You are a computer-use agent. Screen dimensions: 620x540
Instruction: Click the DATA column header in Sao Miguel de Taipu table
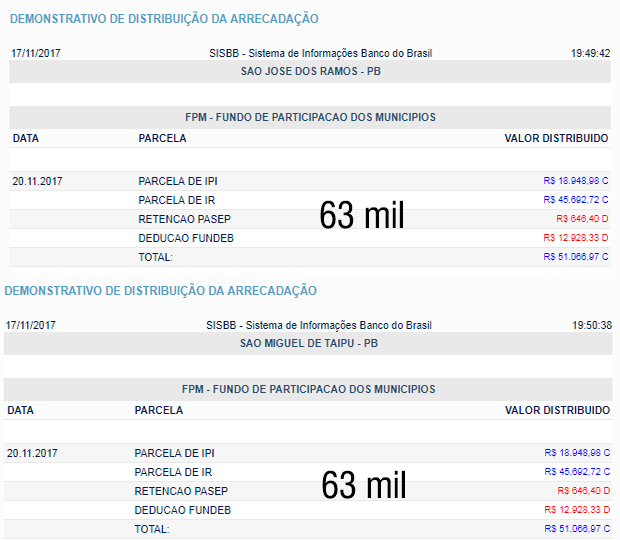coord(21,410)
